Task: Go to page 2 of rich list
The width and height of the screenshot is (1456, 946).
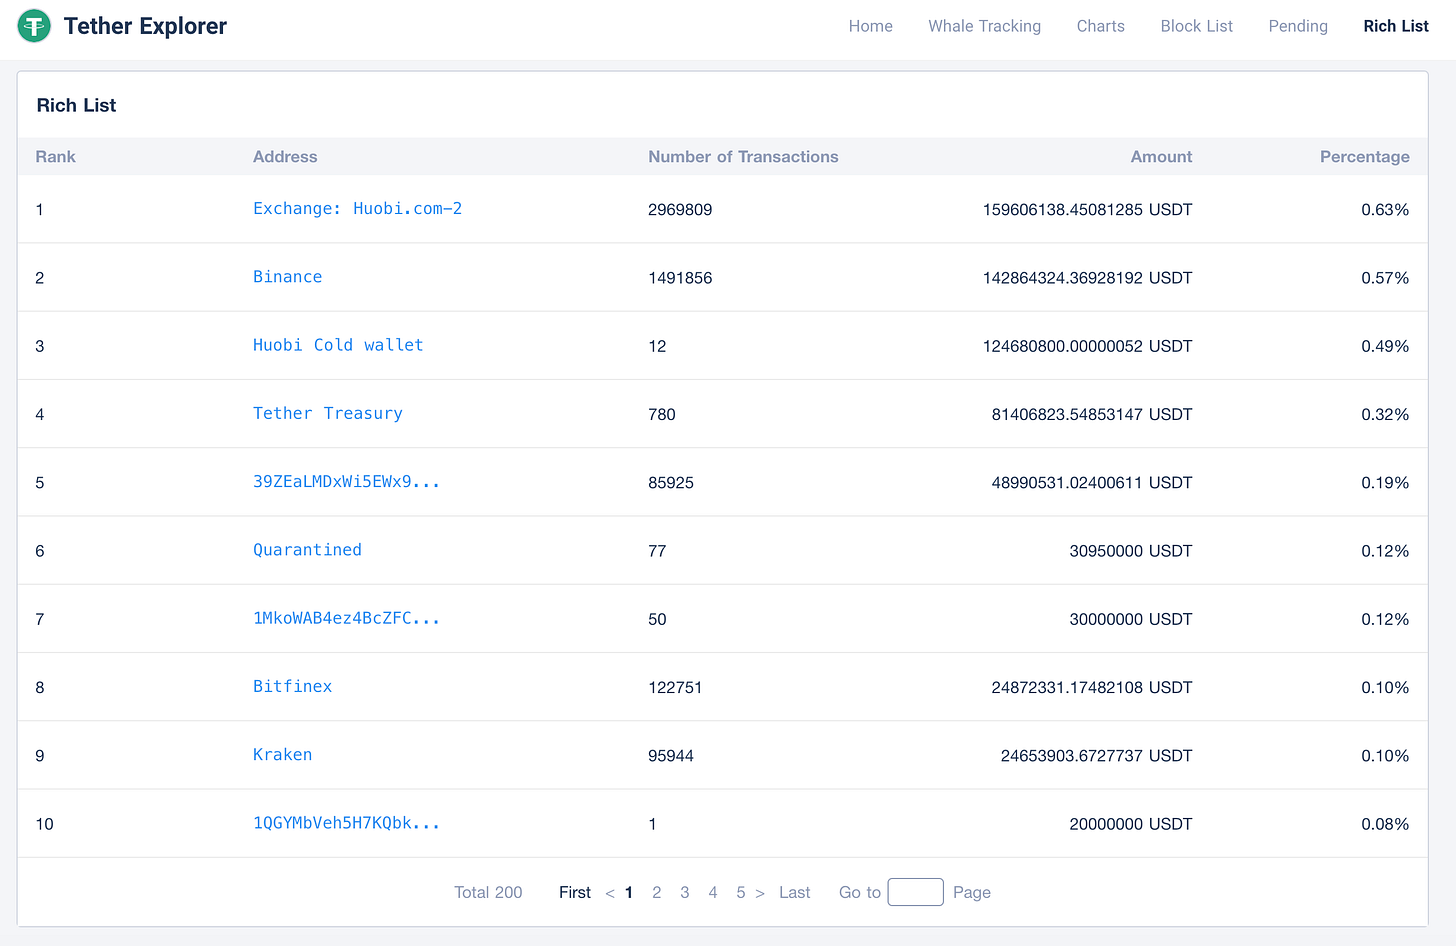Action: tap(657, 892)
